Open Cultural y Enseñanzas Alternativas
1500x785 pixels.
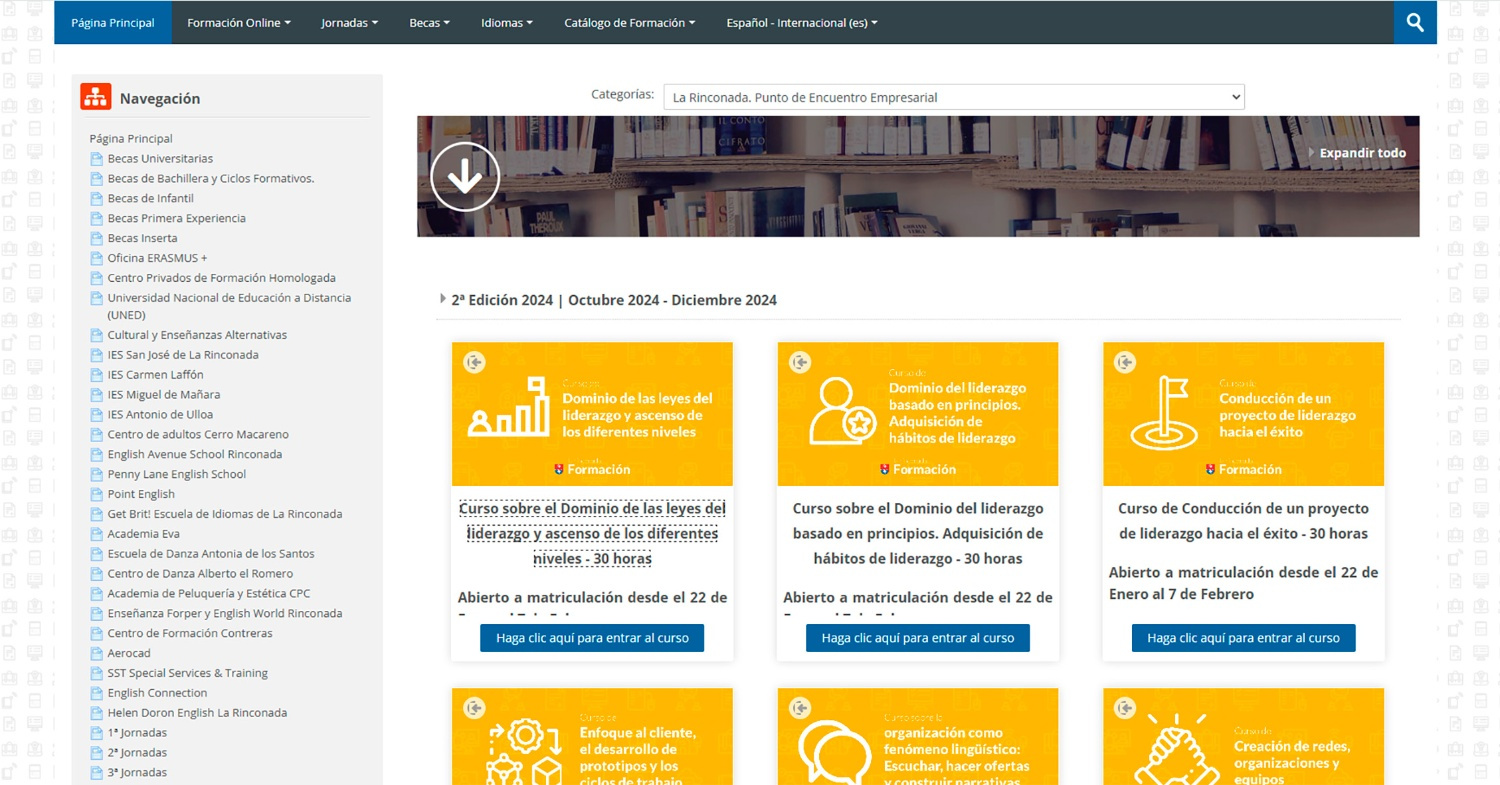pos(197,335)
